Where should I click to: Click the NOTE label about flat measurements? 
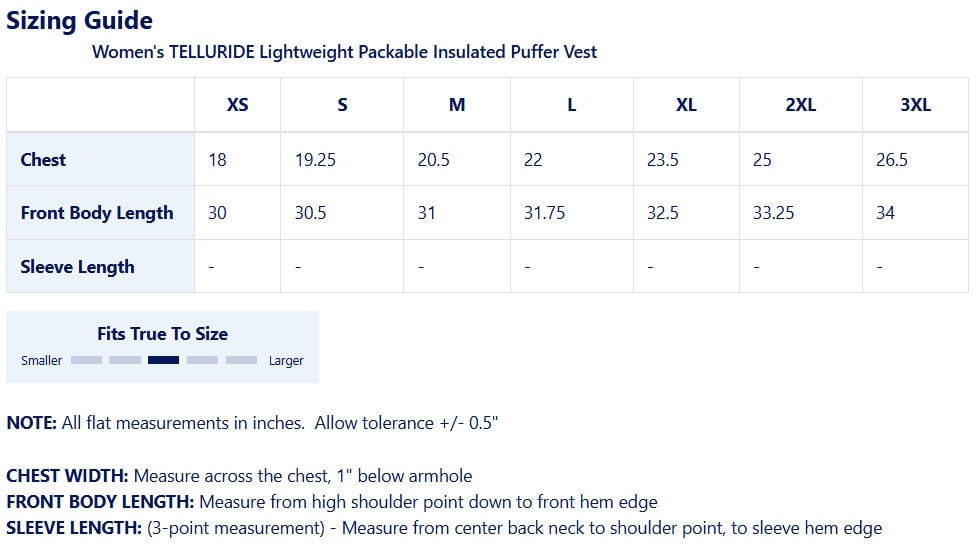coord(32,423)
